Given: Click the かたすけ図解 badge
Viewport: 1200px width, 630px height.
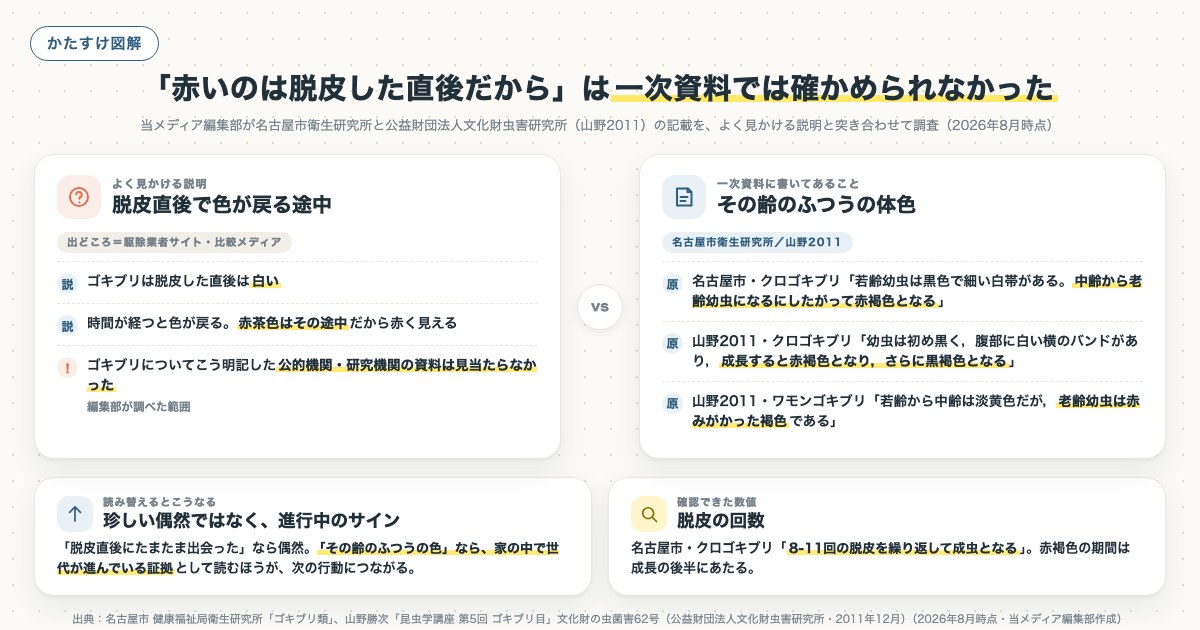Looking at the screenshot, I should pos(94,44).
